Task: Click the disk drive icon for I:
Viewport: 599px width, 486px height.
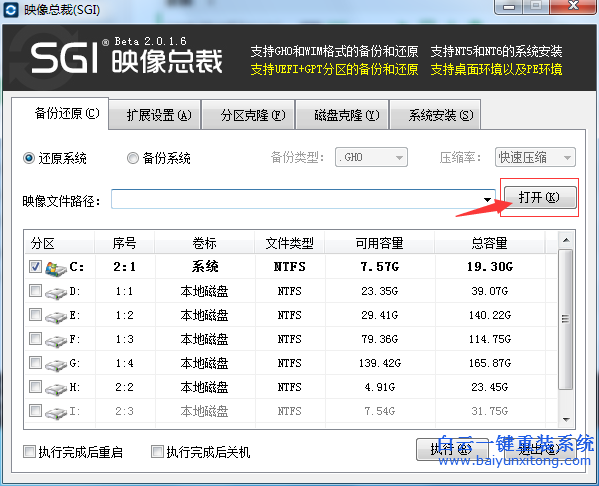Action: click(x=56, y=413)
